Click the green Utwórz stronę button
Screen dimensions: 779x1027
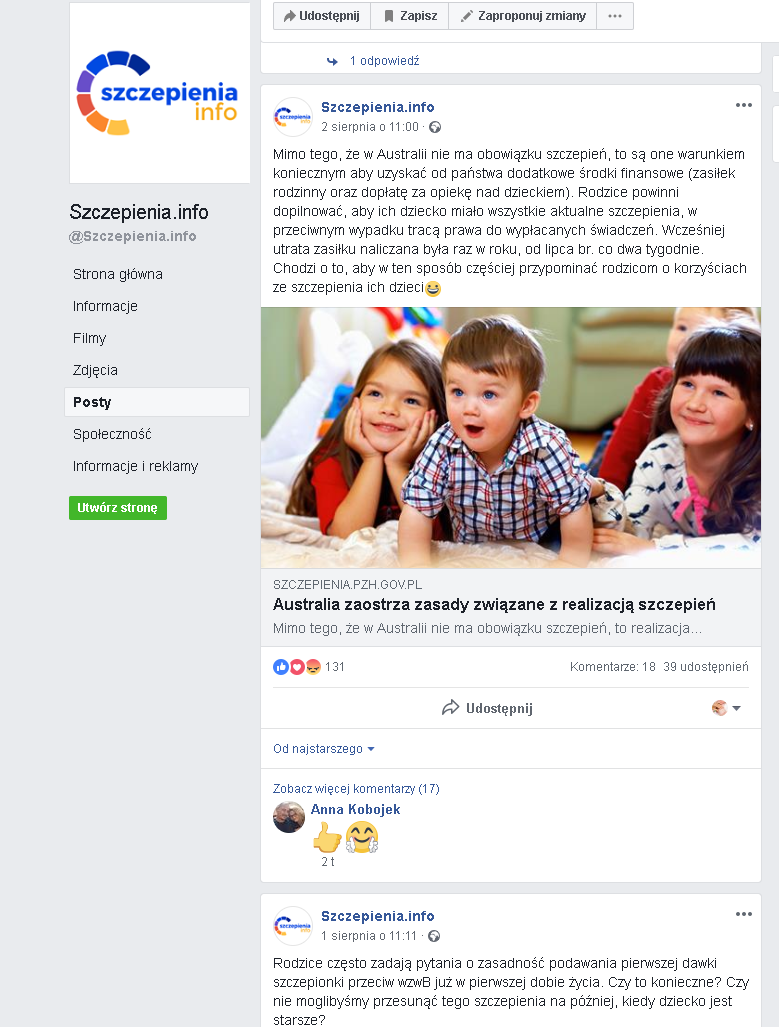click(x=118, y=508)
